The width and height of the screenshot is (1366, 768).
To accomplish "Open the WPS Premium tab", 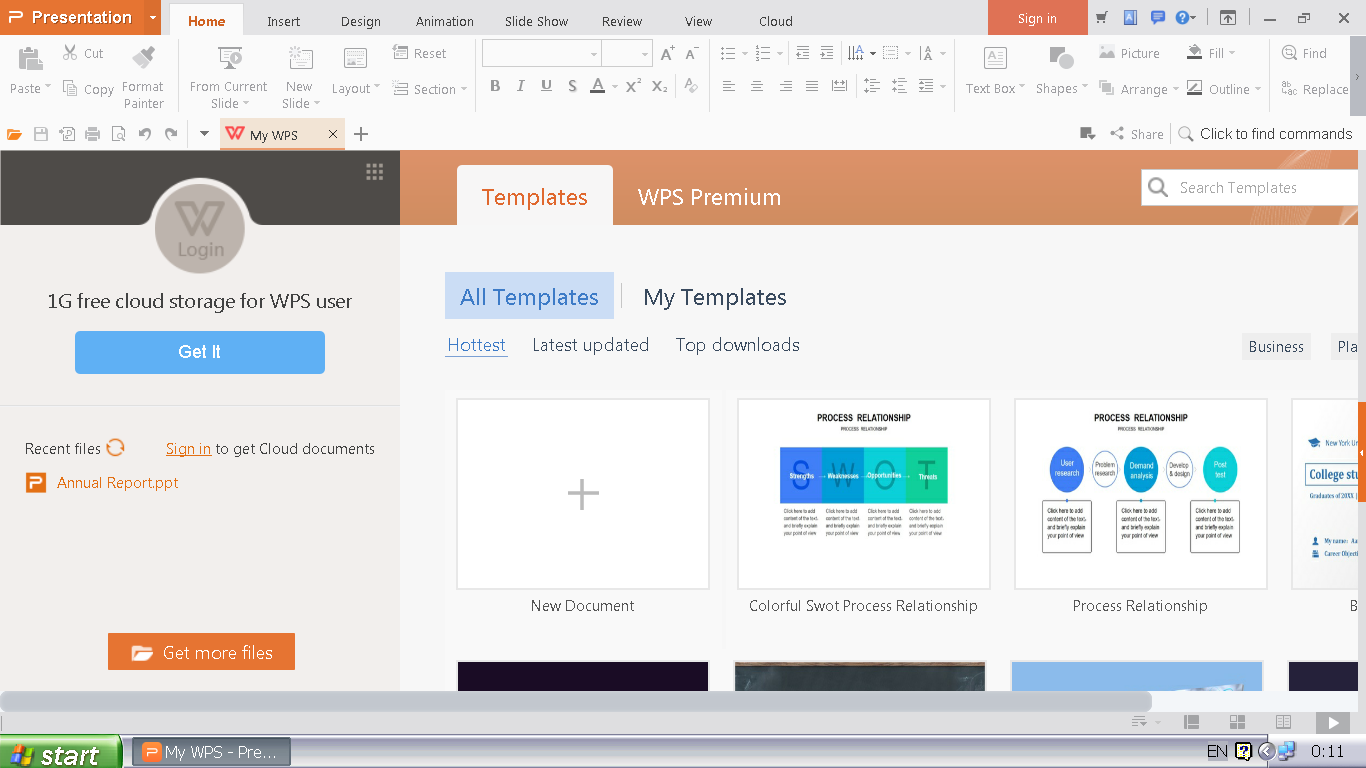I will (x=708, y=197).
